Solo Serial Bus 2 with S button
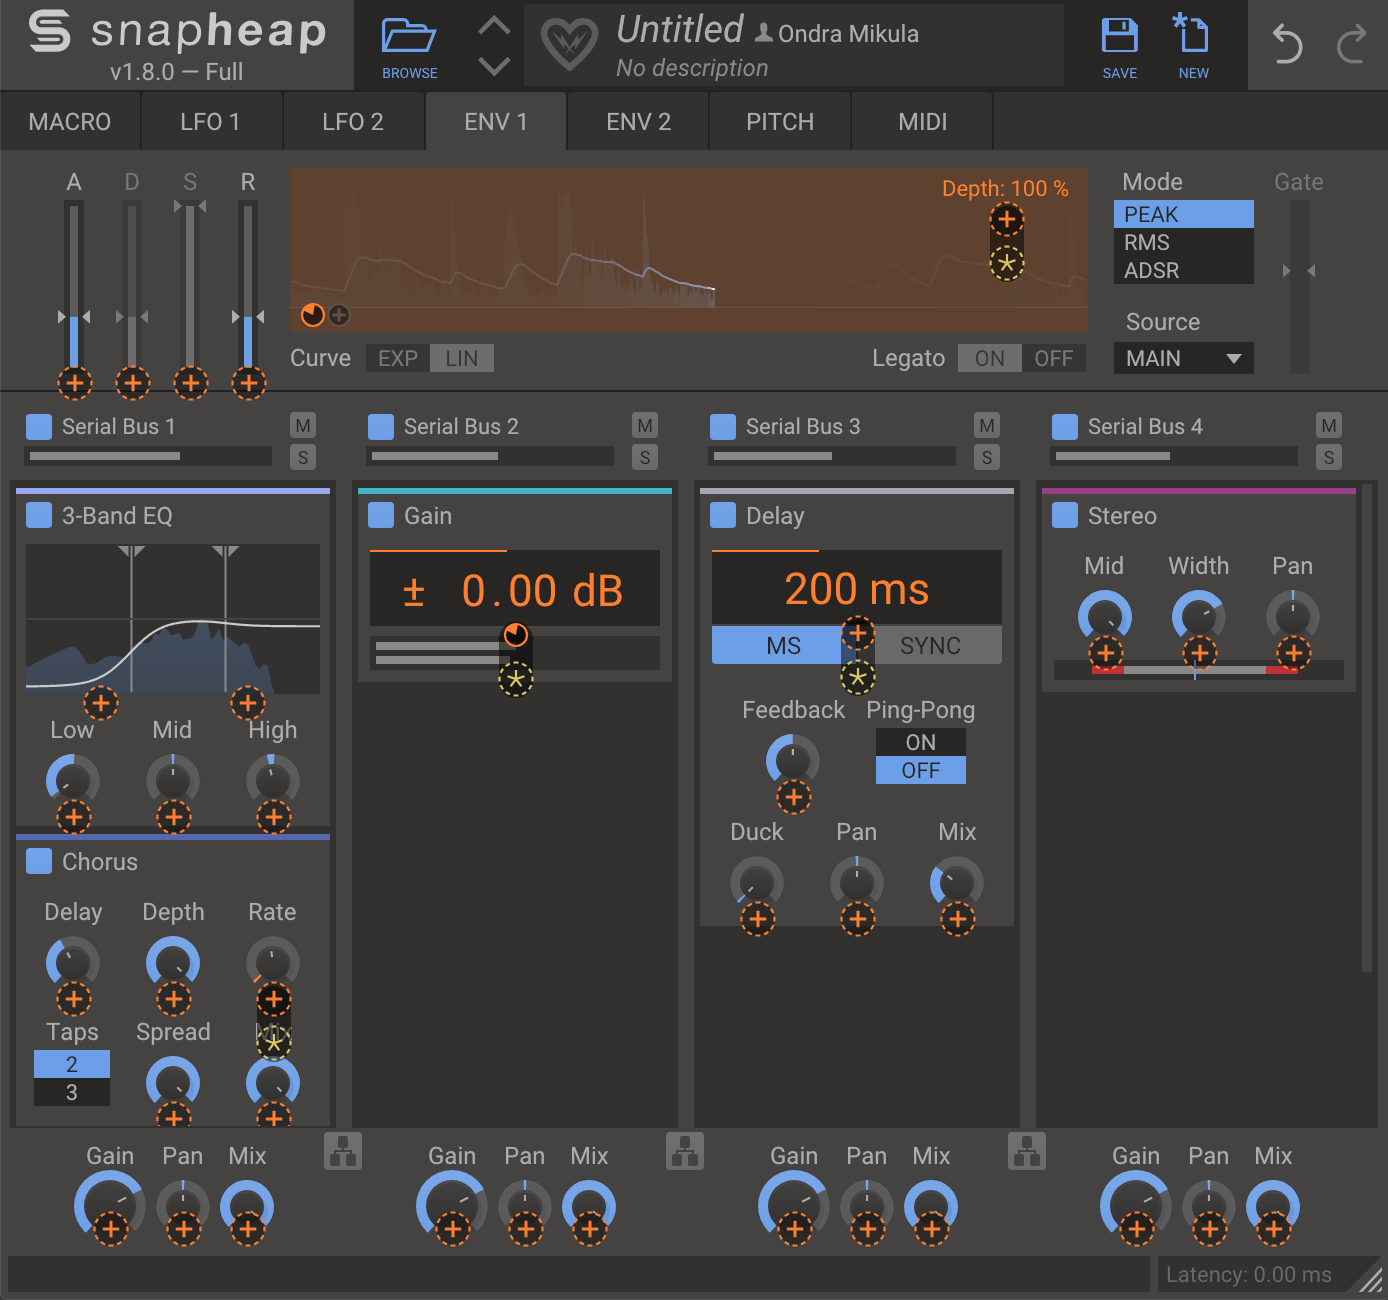The height and width of the screenshot is (1300, 1388). 645,457
